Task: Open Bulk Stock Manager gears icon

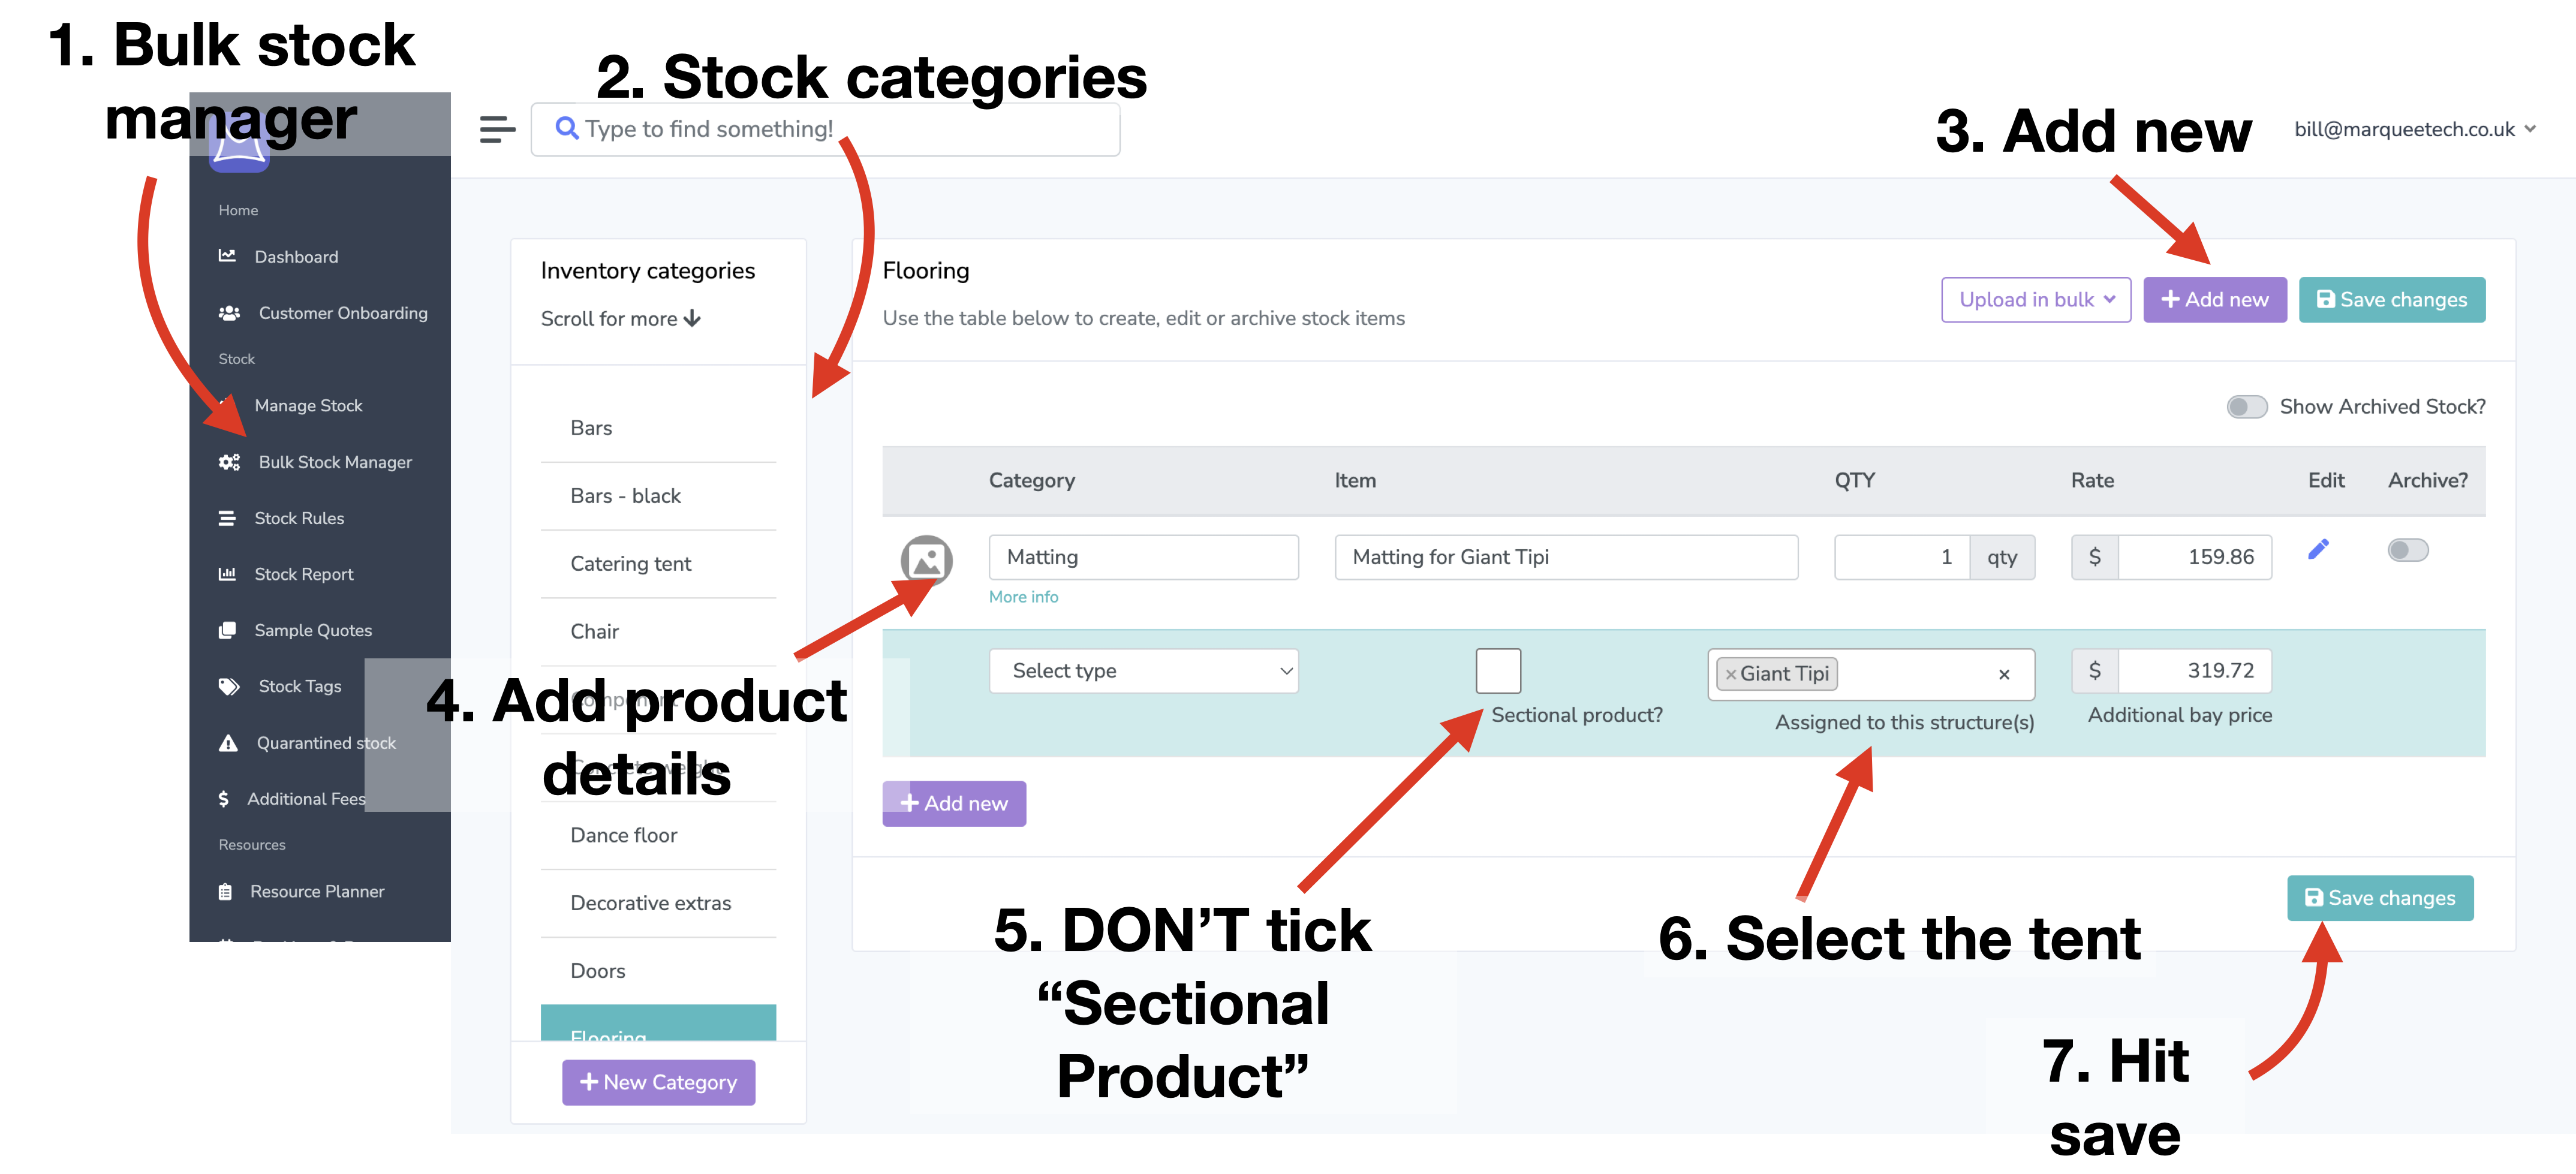Action: [229, 462]
